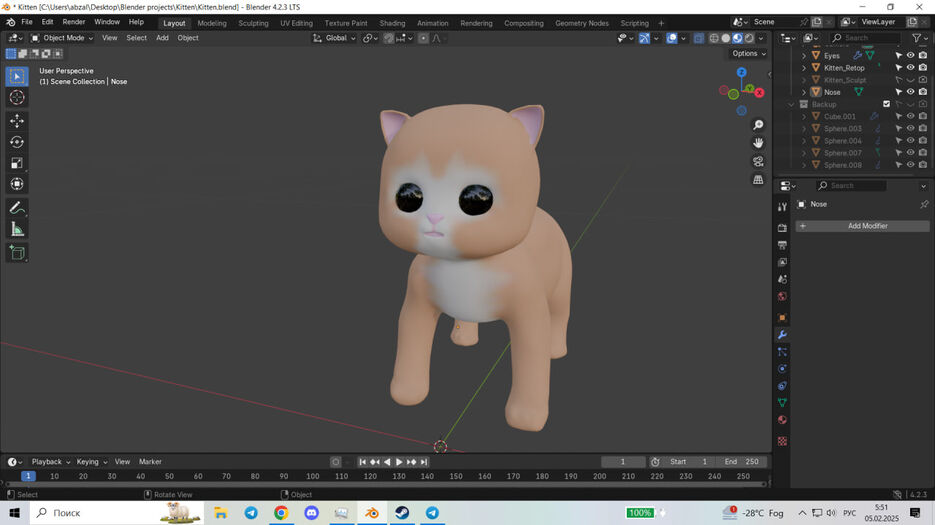The image size is (935, 525).
Task: Open the Tool properties tab
Action: [x=782, y=207]
